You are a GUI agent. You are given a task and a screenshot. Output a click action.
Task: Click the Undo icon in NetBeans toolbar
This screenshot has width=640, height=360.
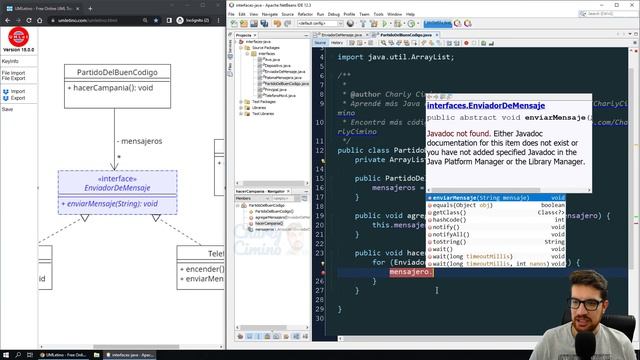click(x=278, y=24)
